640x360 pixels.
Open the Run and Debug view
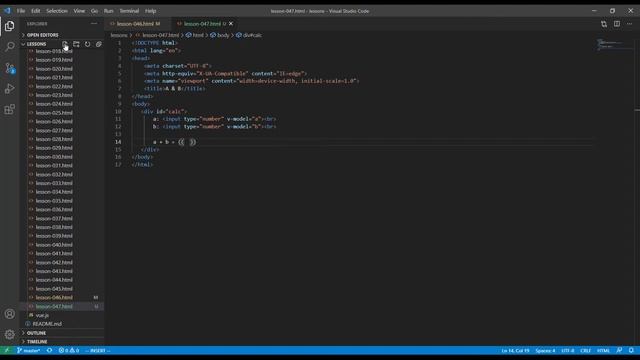pos(9,89)
